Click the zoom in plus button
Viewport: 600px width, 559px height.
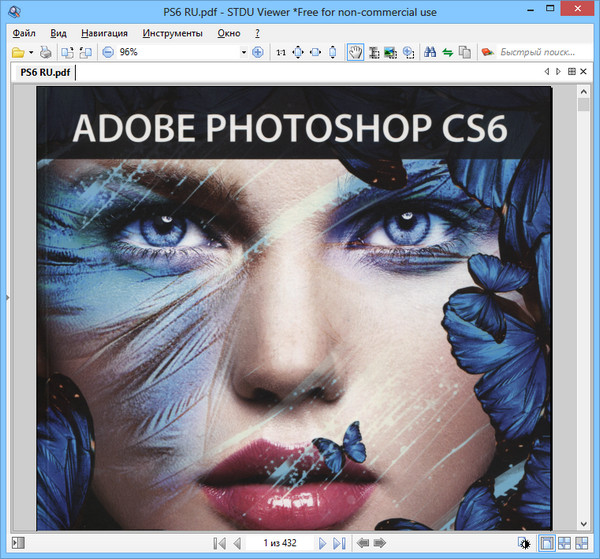coord(258,52)
